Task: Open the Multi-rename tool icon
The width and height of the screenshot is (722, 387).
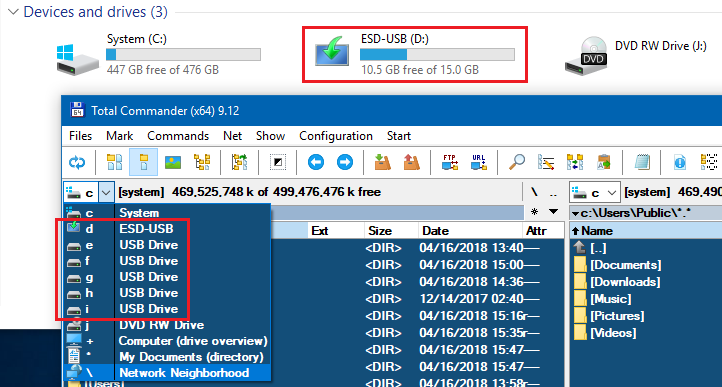Action: coord(546,162)
